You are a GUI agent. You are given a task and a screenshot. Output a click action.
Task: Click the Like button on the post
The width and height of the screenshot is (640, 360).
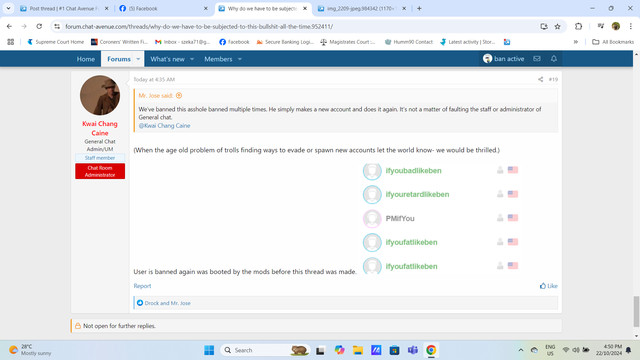click(549, 286)
